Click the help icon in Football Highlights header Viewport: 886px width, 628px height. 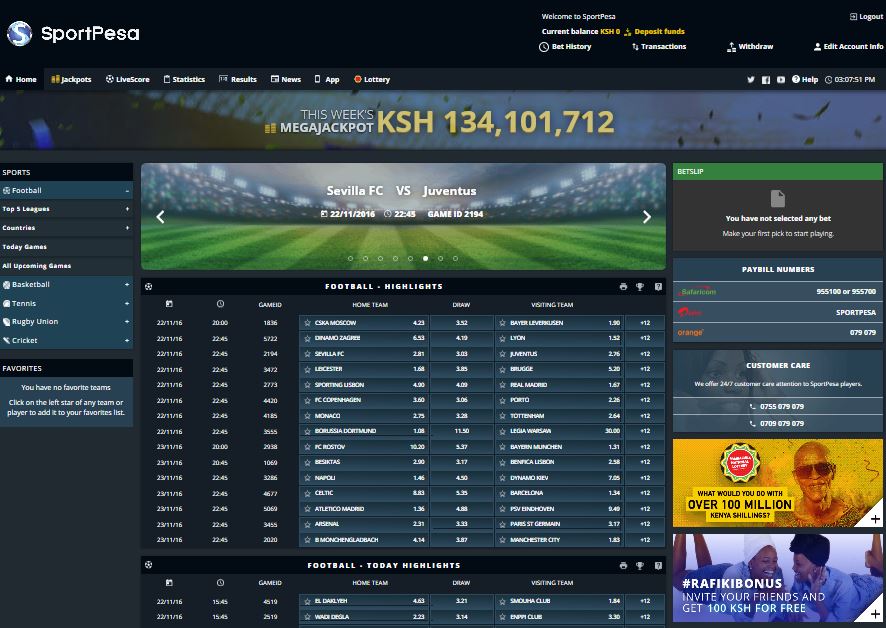658,287
